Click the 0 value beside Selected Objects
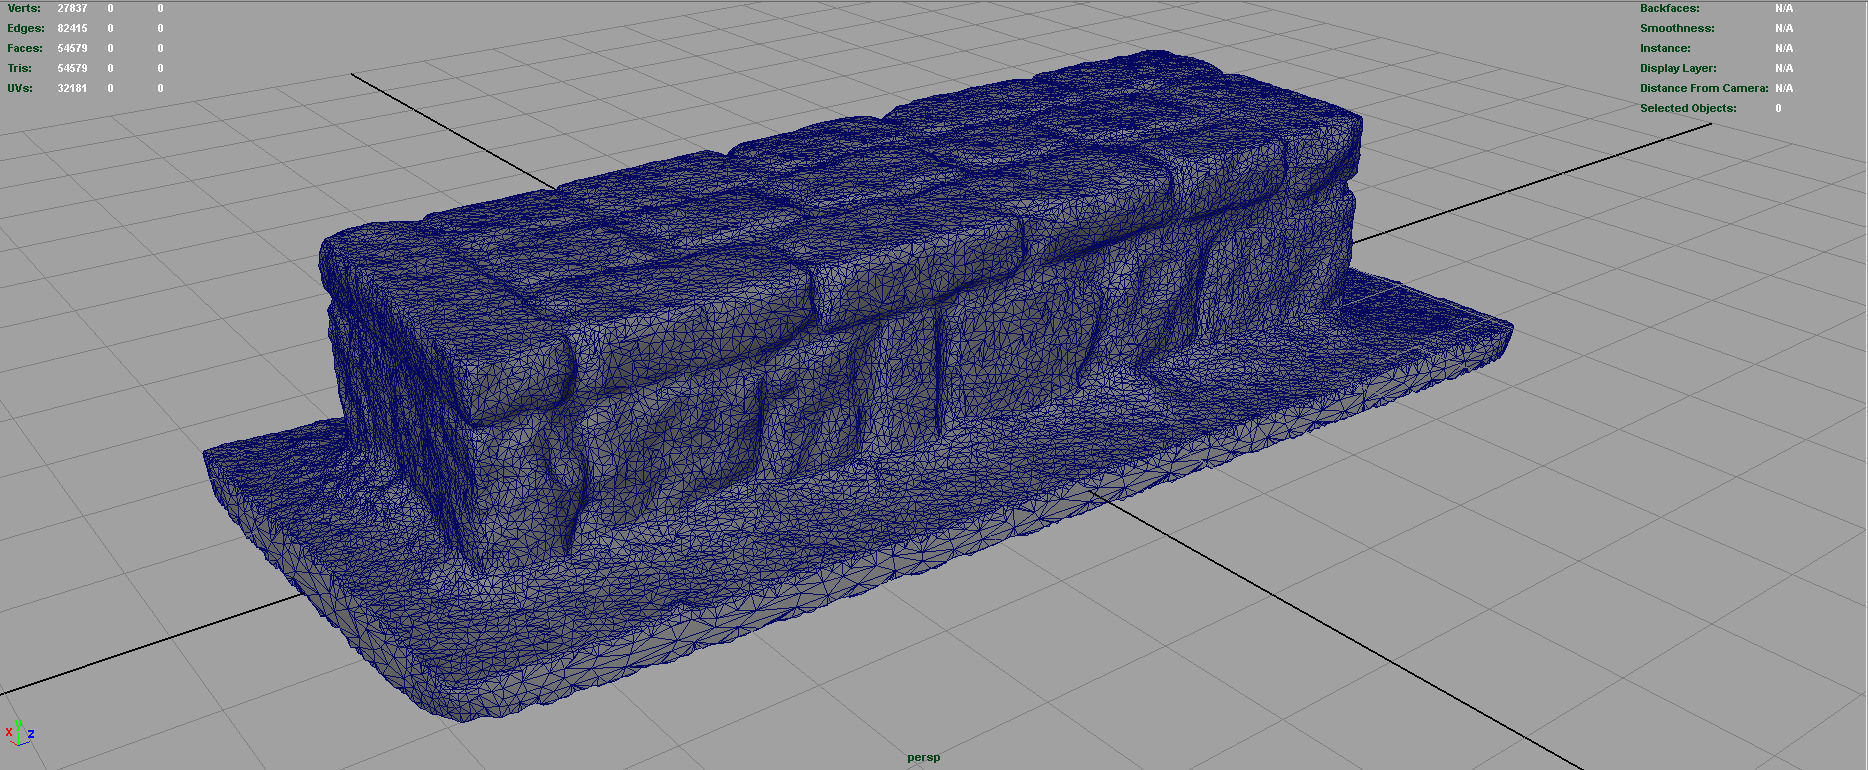Screen dimensions: 1868x770 coord(1778,108)
